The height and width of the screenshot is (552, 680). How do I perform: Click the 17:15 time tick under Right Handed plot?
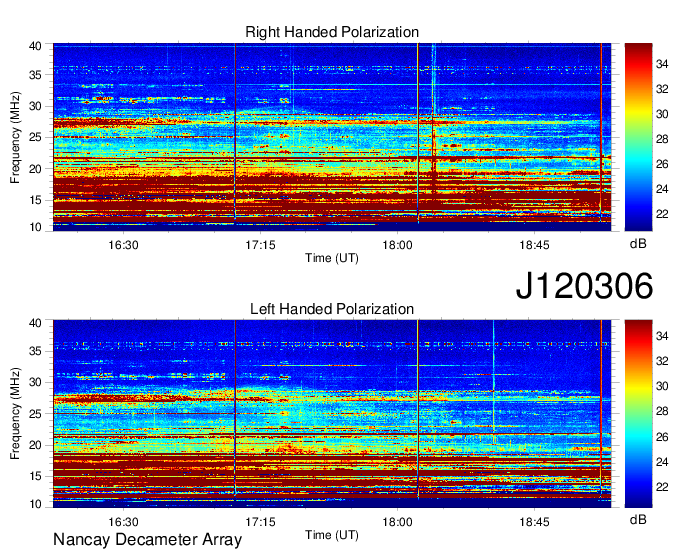tap(260, 245)
